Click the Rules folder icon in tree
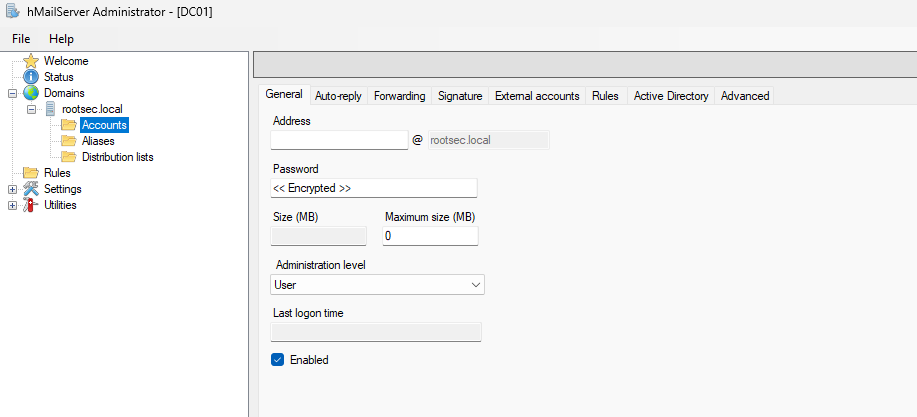Viewport: 917px width, 417px height. (x=31, y=173)
